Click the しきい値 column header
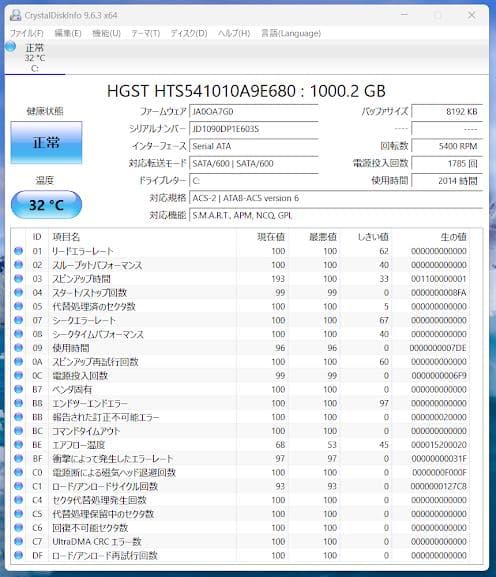 pyautogui.click(x=373, y=237)
